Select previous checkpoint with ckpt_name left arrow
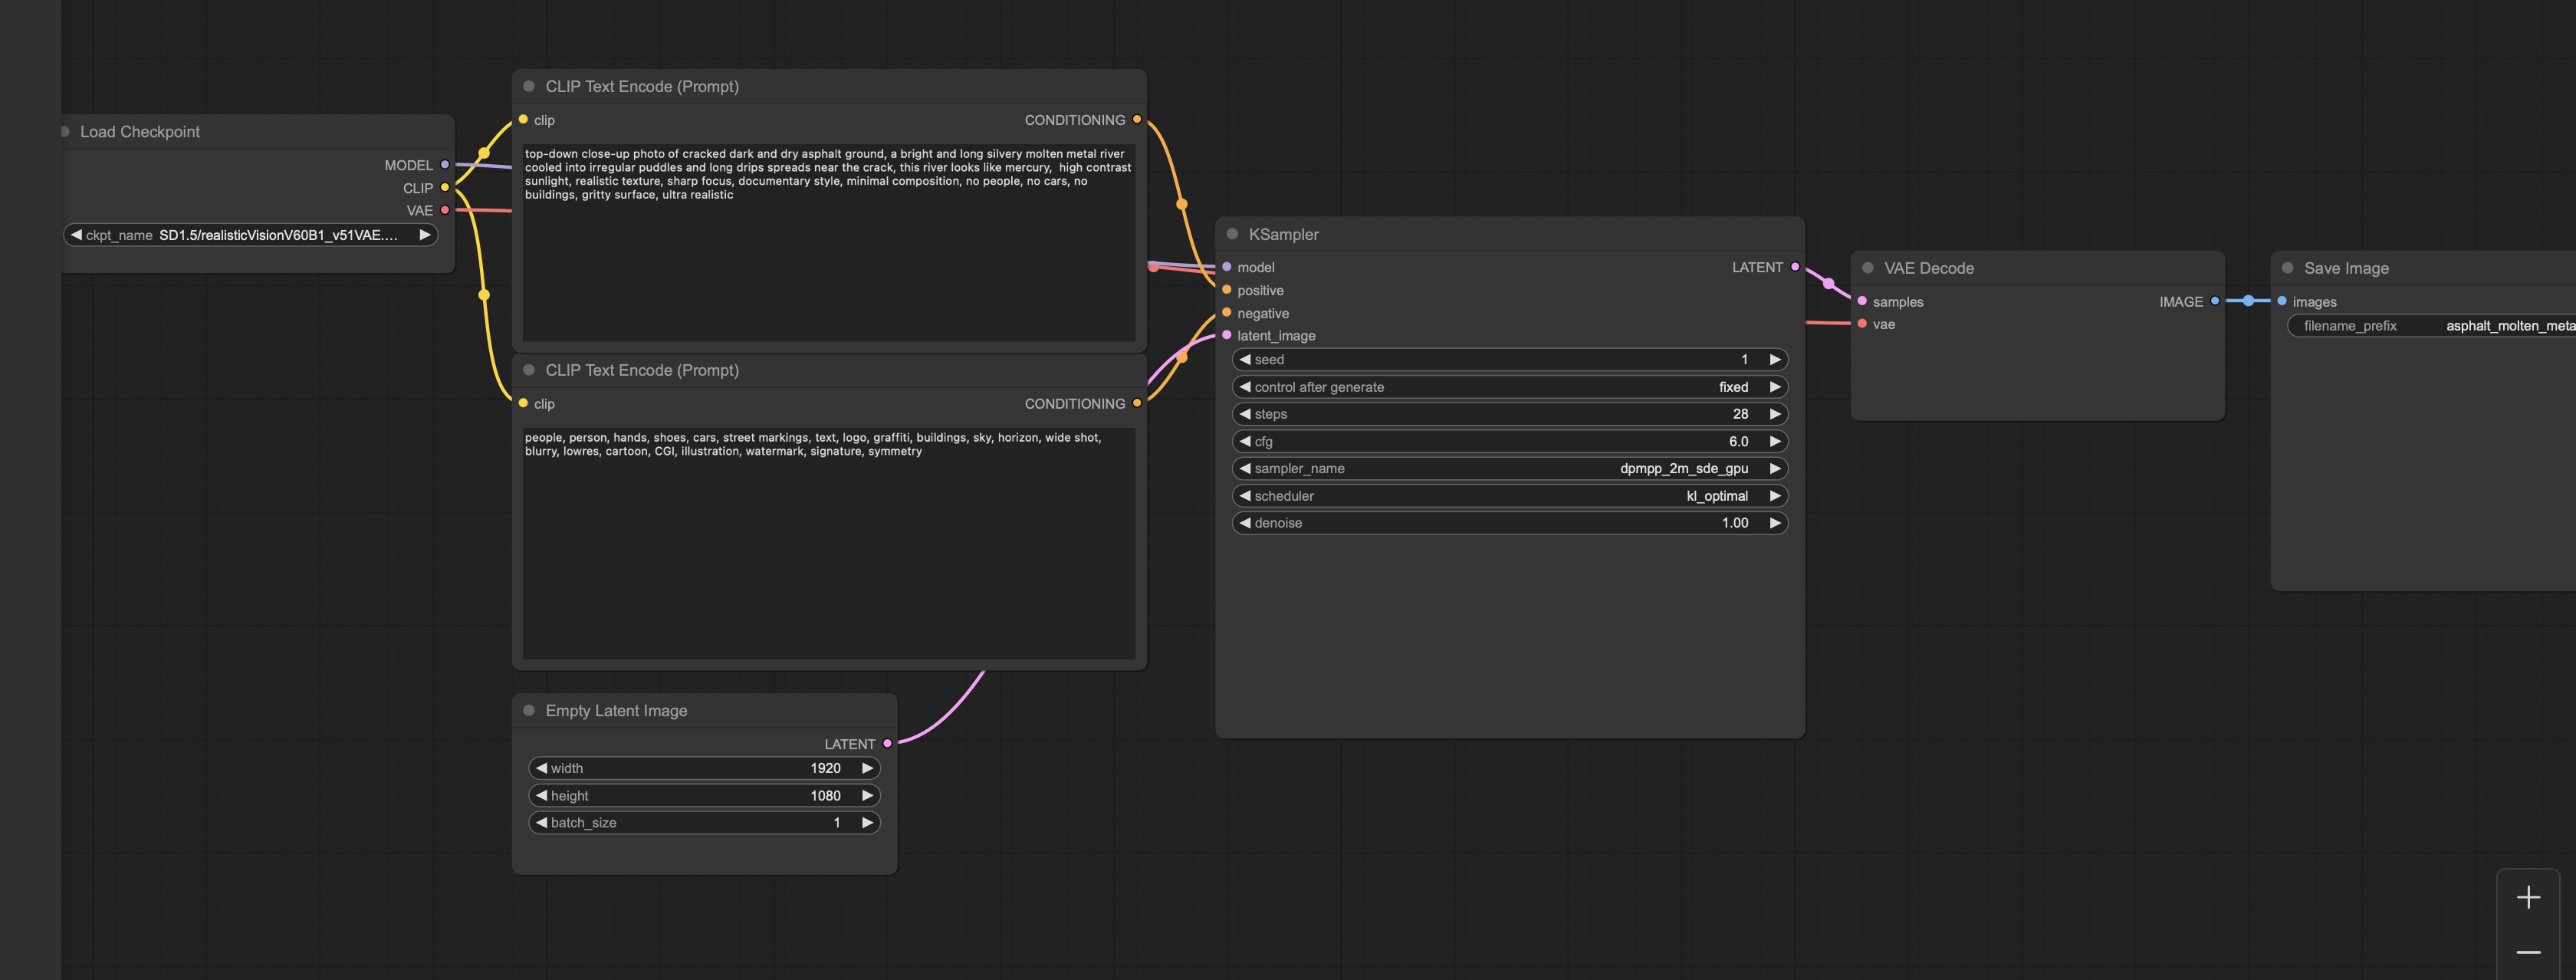This screenshot has width=2576, height=980. [76, 235]
